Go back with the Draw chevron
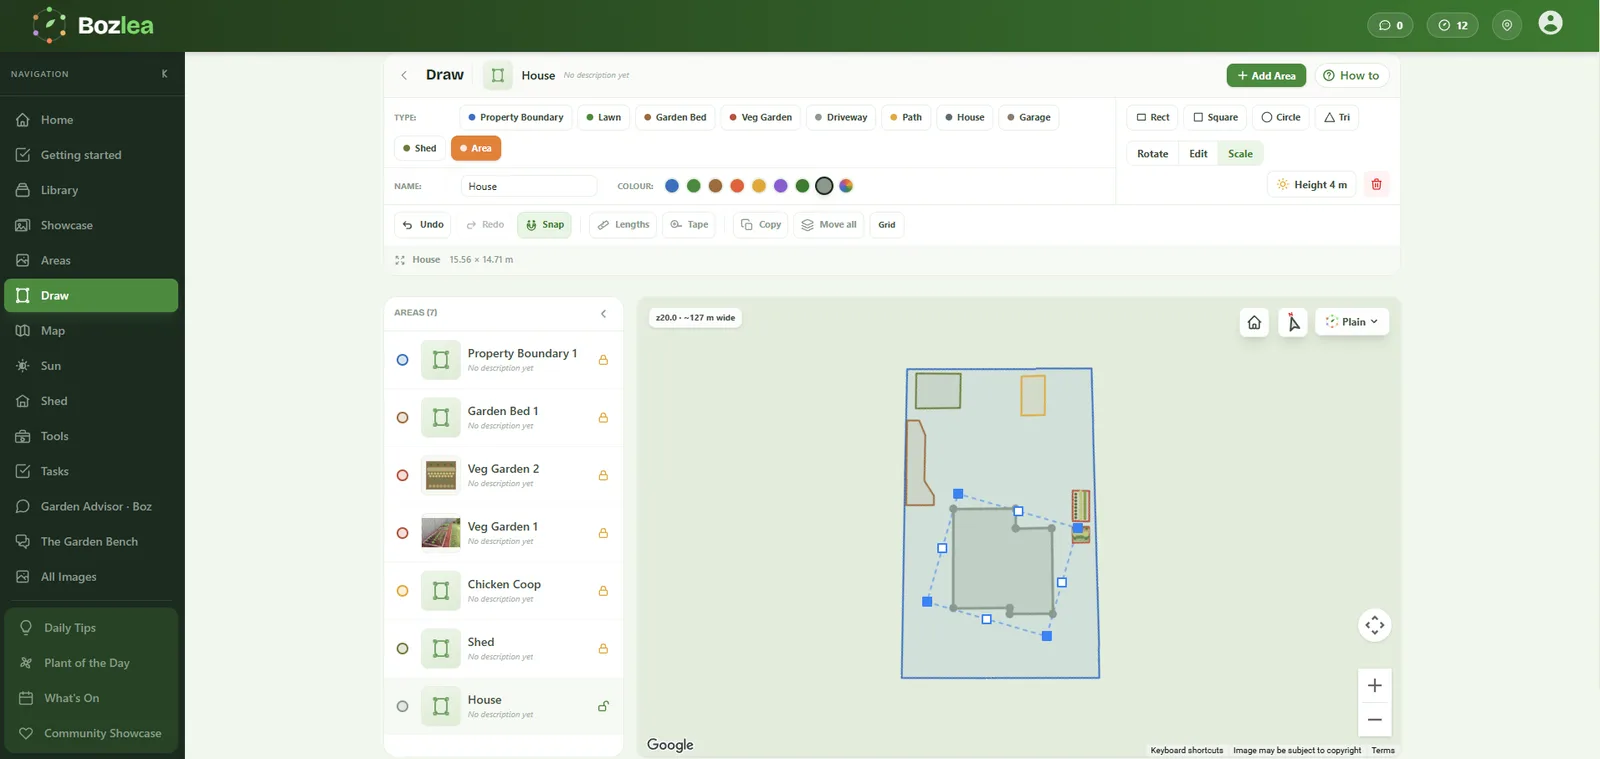The image size is (1600, 759). pos(404,75)
